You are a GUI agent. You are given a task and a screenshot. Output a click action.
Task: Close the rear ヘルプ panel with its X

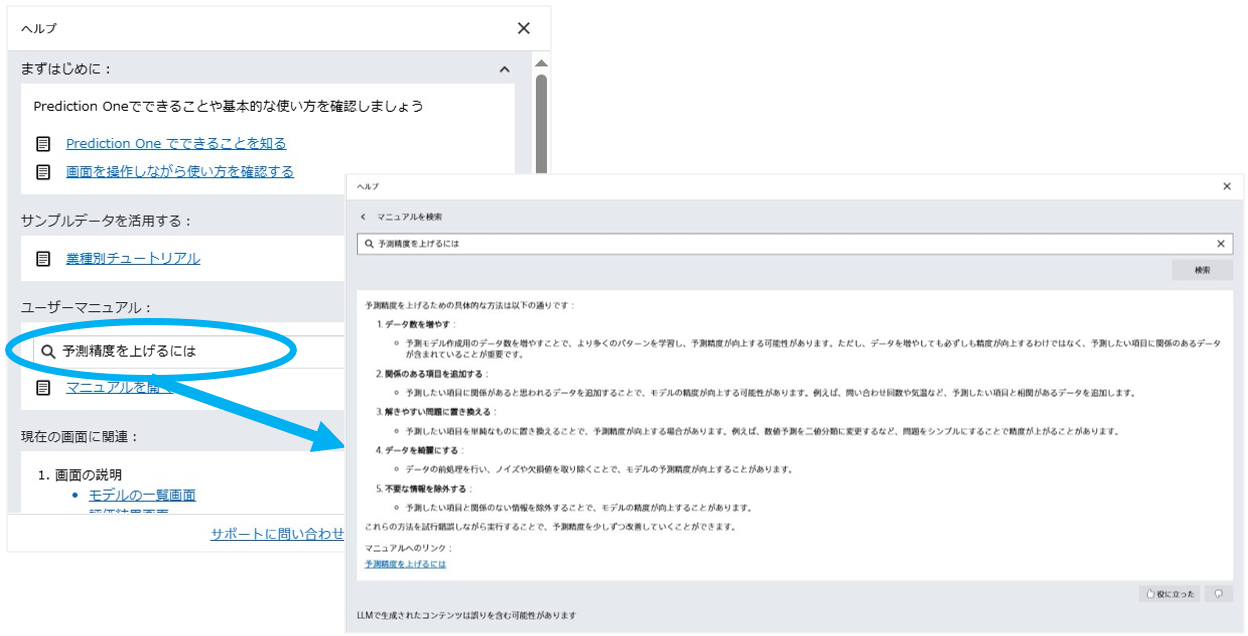tap(523, 28)
